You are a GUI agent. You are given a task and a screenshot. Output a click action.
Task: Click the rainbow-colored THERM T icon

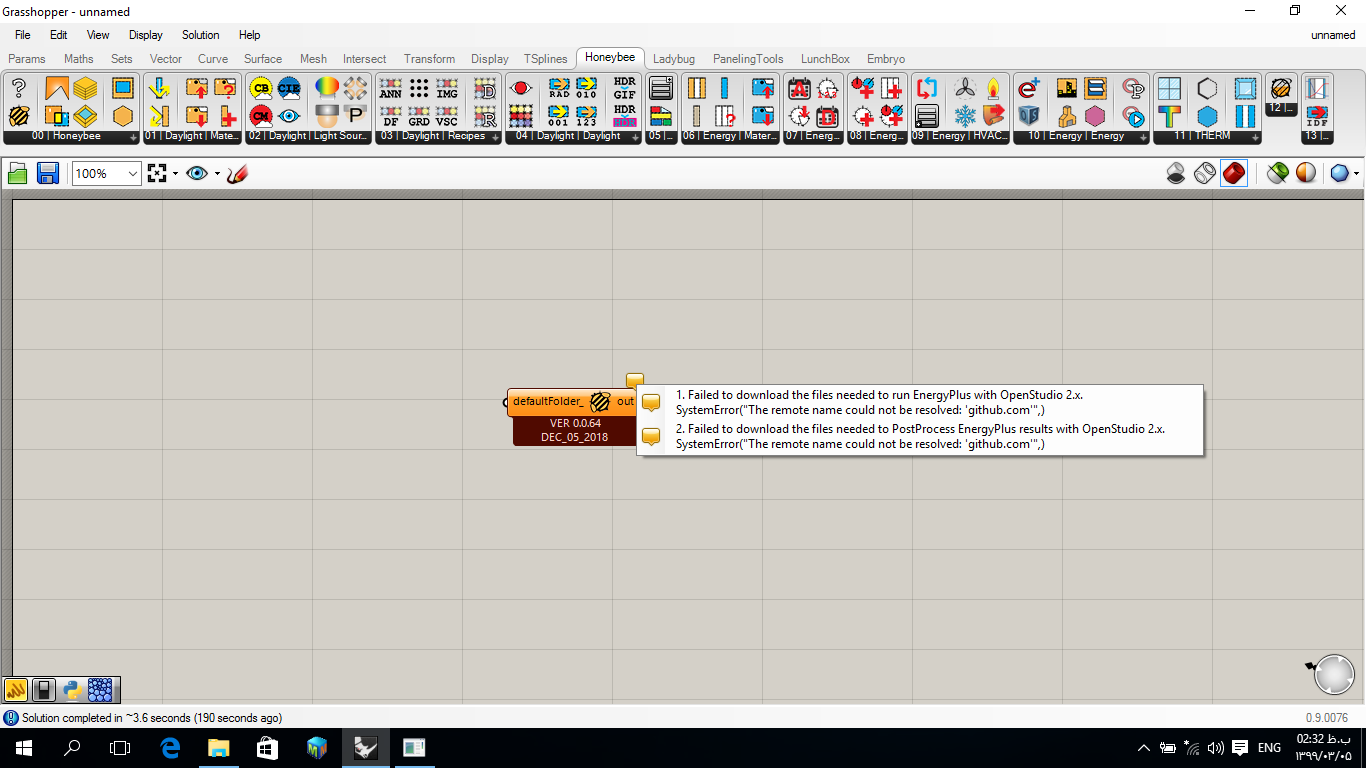[x=1169, y=116]
